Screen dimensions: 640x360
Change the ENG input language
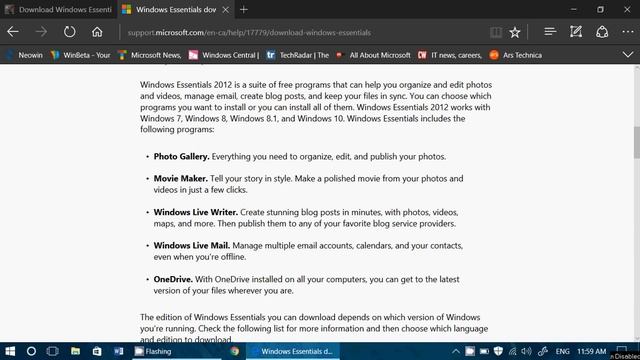coord(562,351)
